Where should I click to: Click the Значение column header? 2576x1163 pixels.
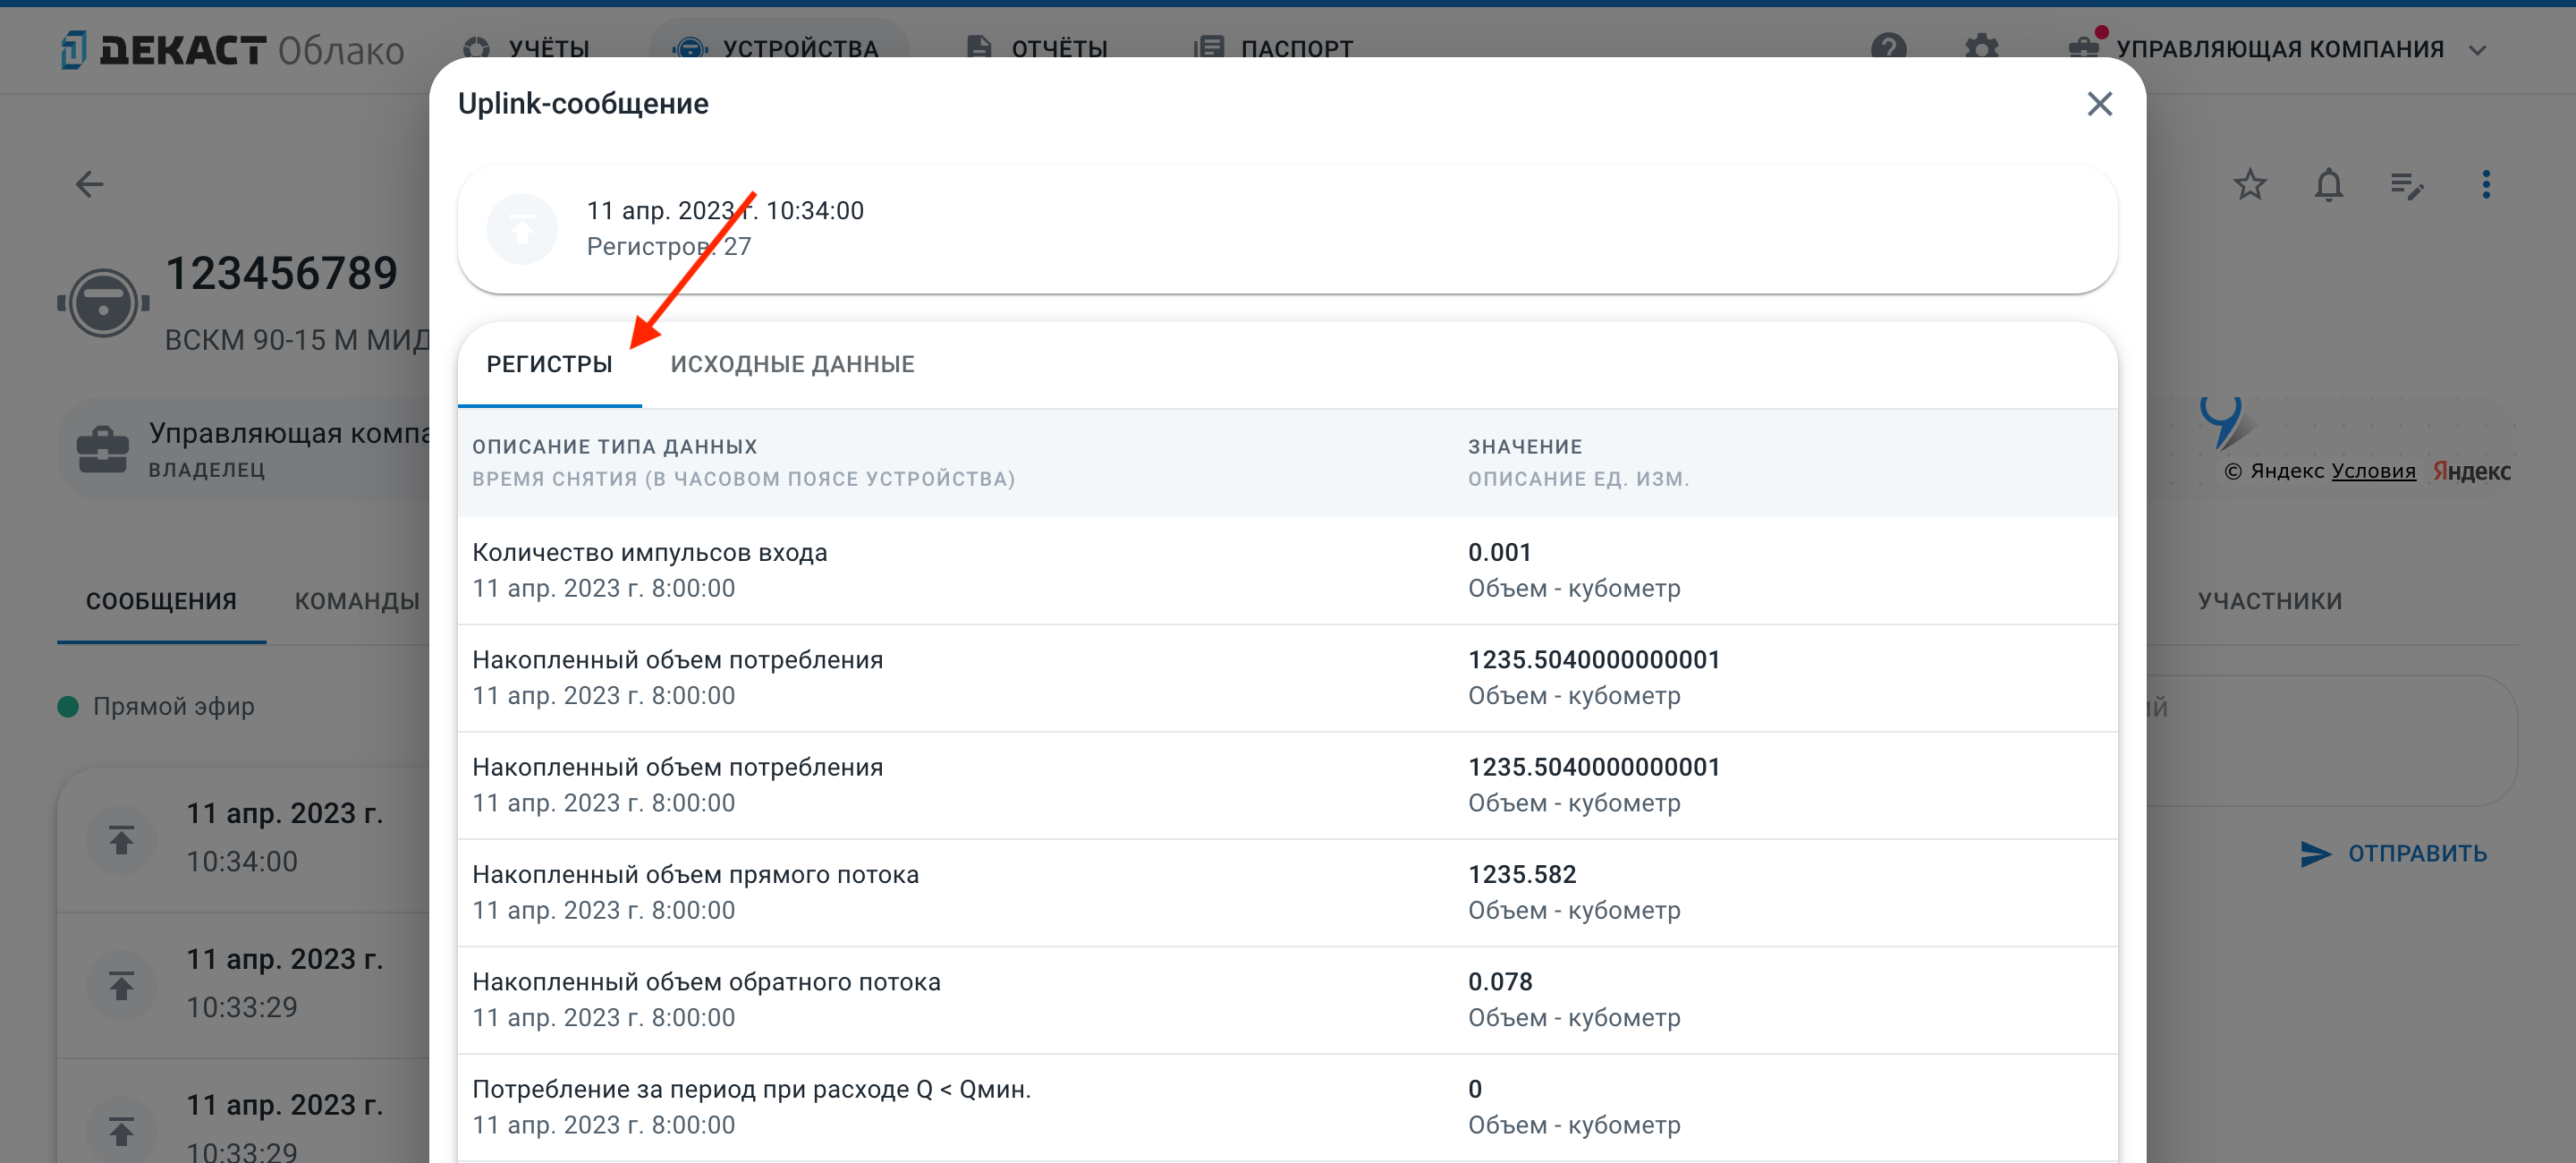tap(1525, 447)
